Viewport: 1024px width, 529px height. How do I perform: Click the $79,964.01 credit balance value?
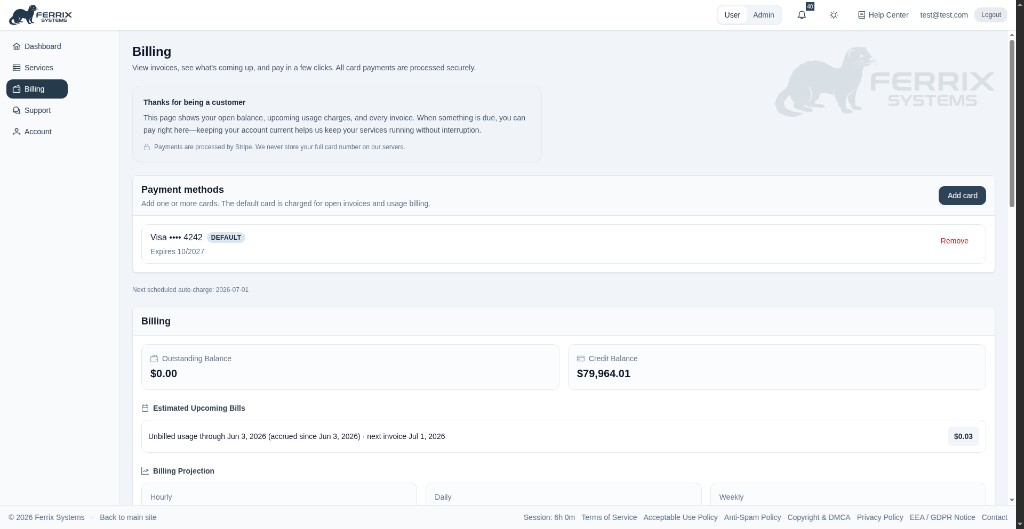point(603,374)
